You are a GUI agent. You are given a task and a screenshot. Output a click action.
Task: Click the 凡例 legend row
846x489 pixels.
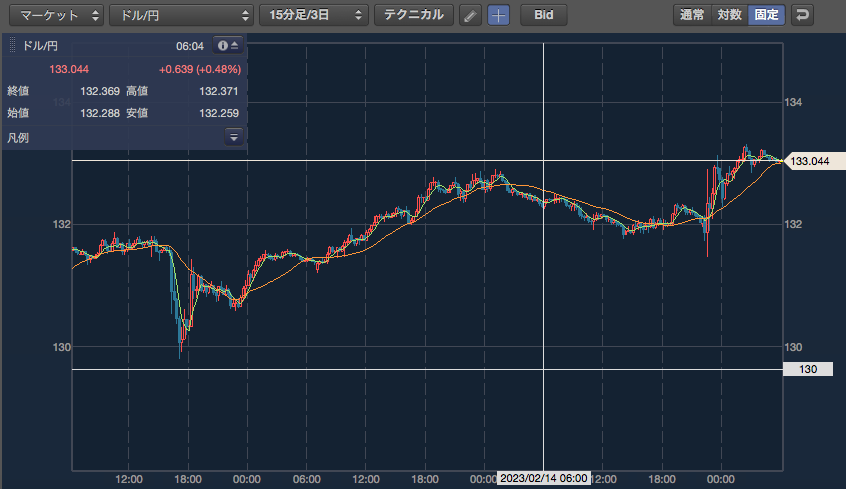tap(125, 138)
